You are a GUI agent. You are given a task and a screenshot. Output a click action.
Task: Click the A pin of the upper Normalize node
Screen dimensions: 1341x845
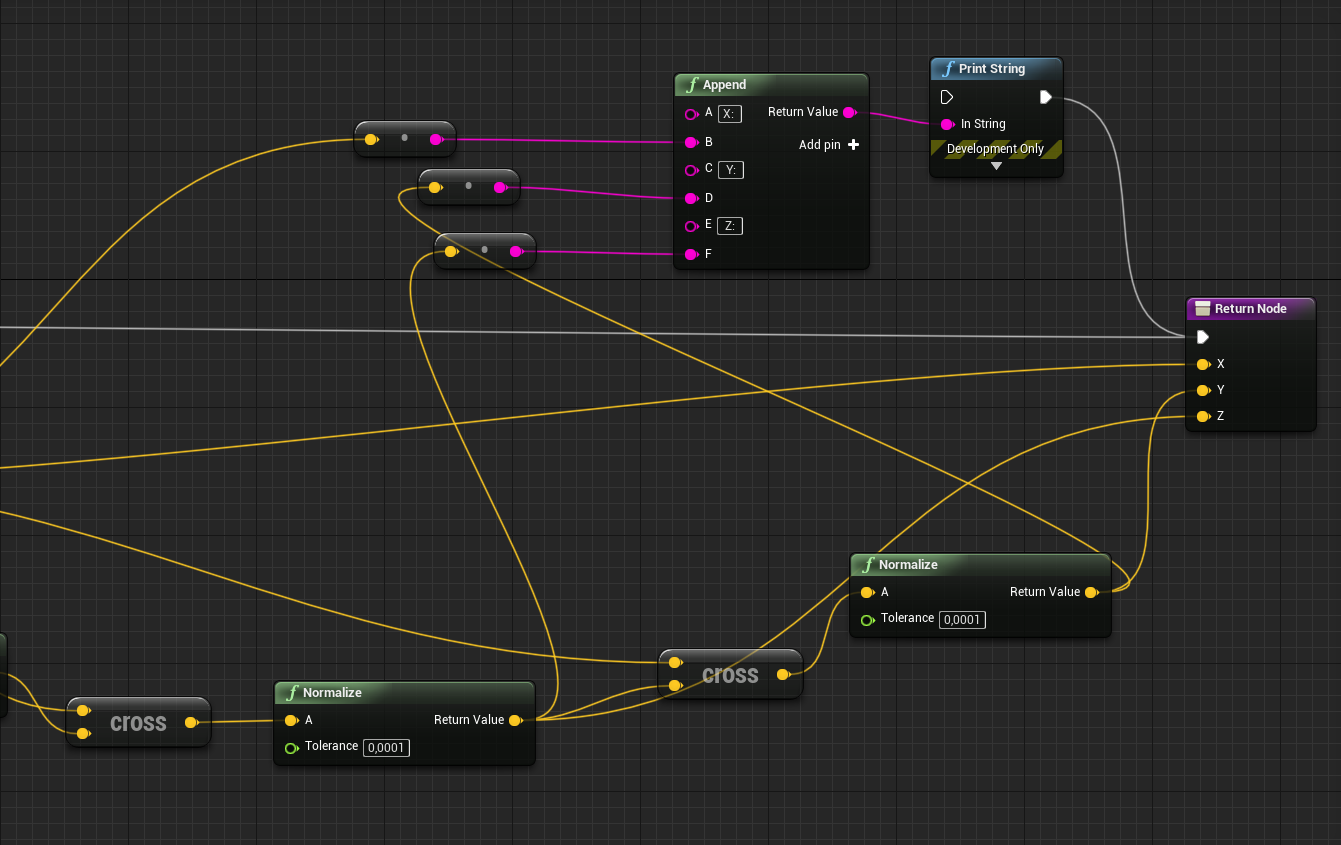tap(867, 592)
